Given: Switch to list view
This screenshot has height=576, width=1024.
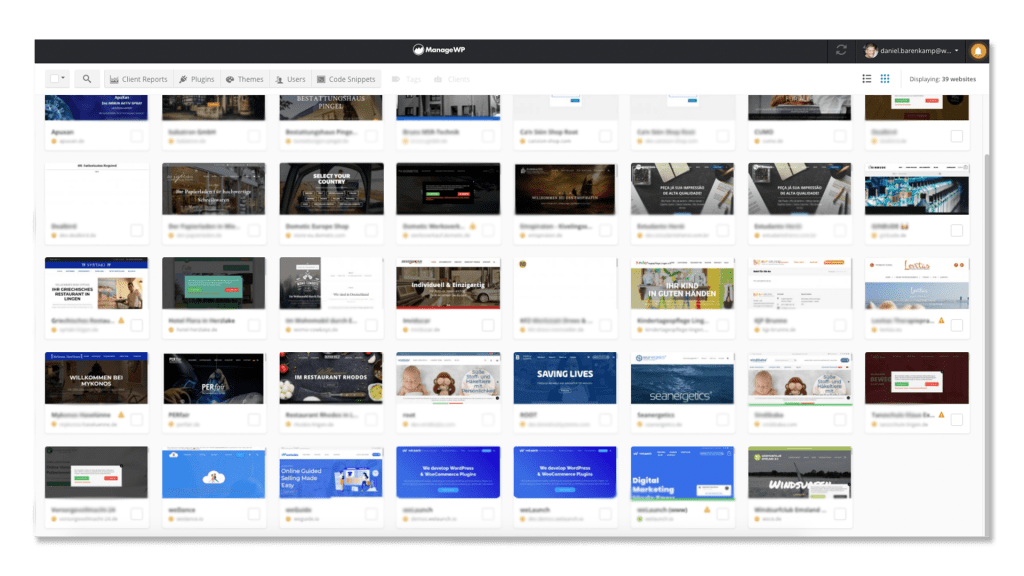Looking at the screenshot, I should pyautogui.click(x=866, y=79).
